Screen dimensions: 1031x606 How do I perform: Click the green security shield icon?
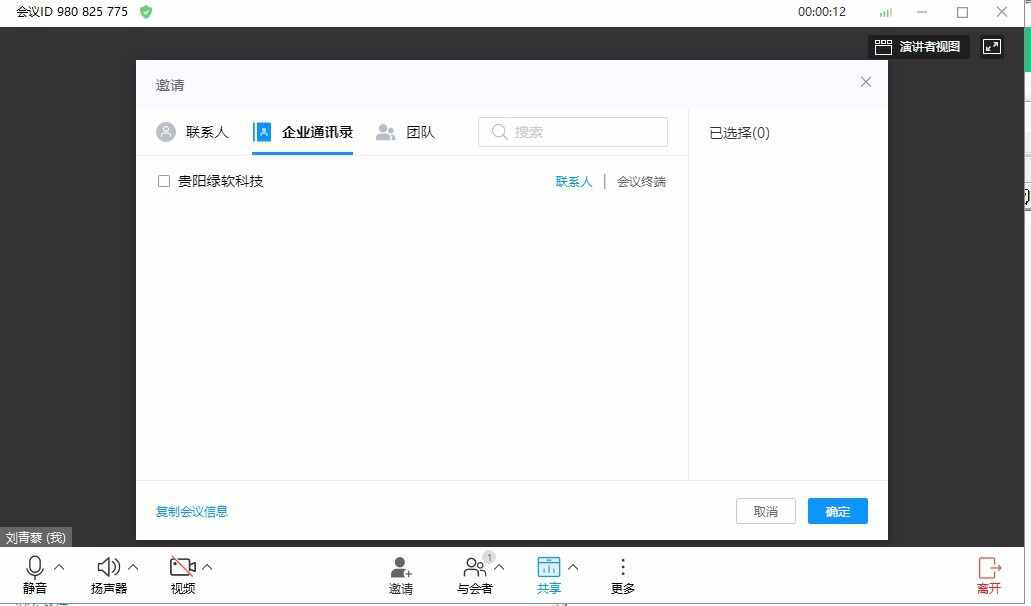coord(146,12)
